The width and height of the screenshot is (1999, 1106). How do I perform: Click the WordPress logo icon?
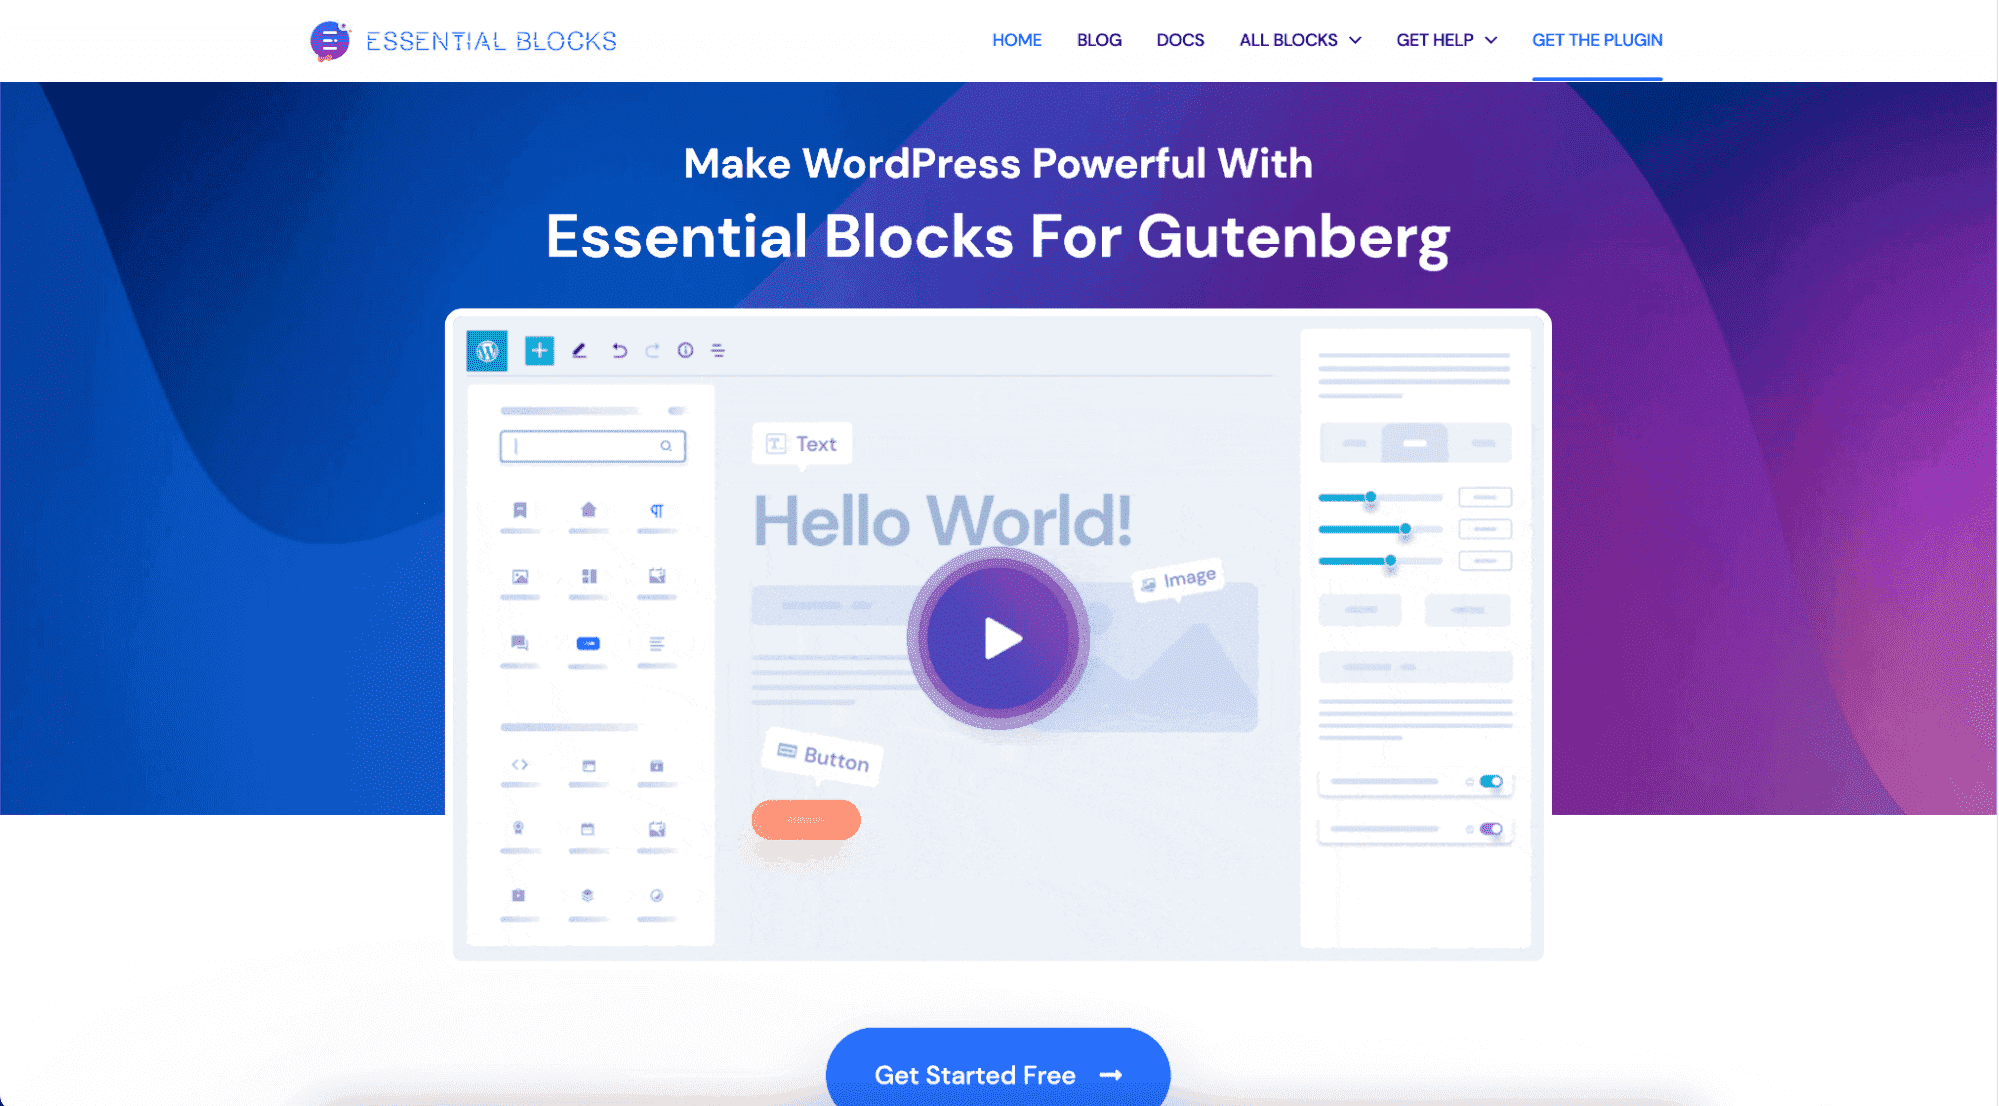pyautogui.click(x=486, y=350)
